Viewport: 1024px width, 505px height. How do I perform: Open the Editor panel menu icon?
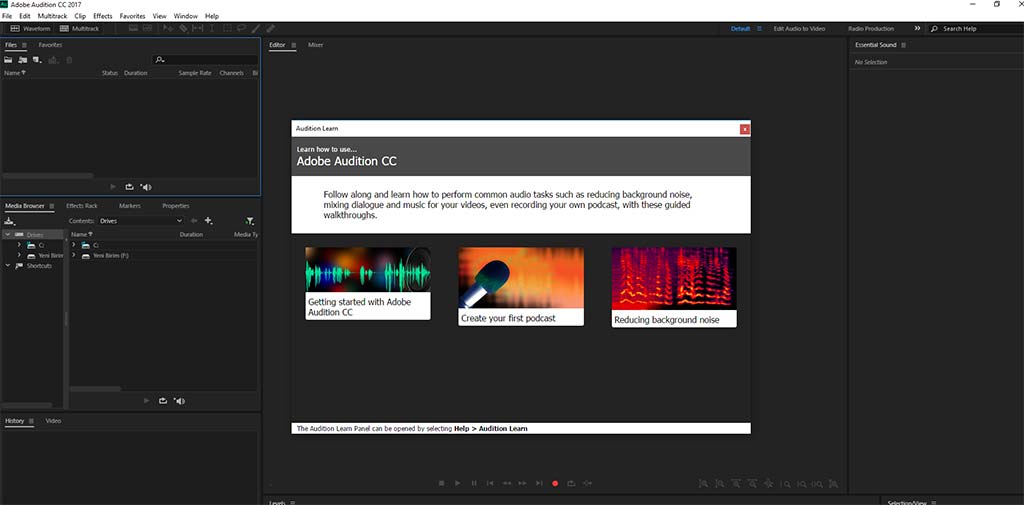click(294, 45)
